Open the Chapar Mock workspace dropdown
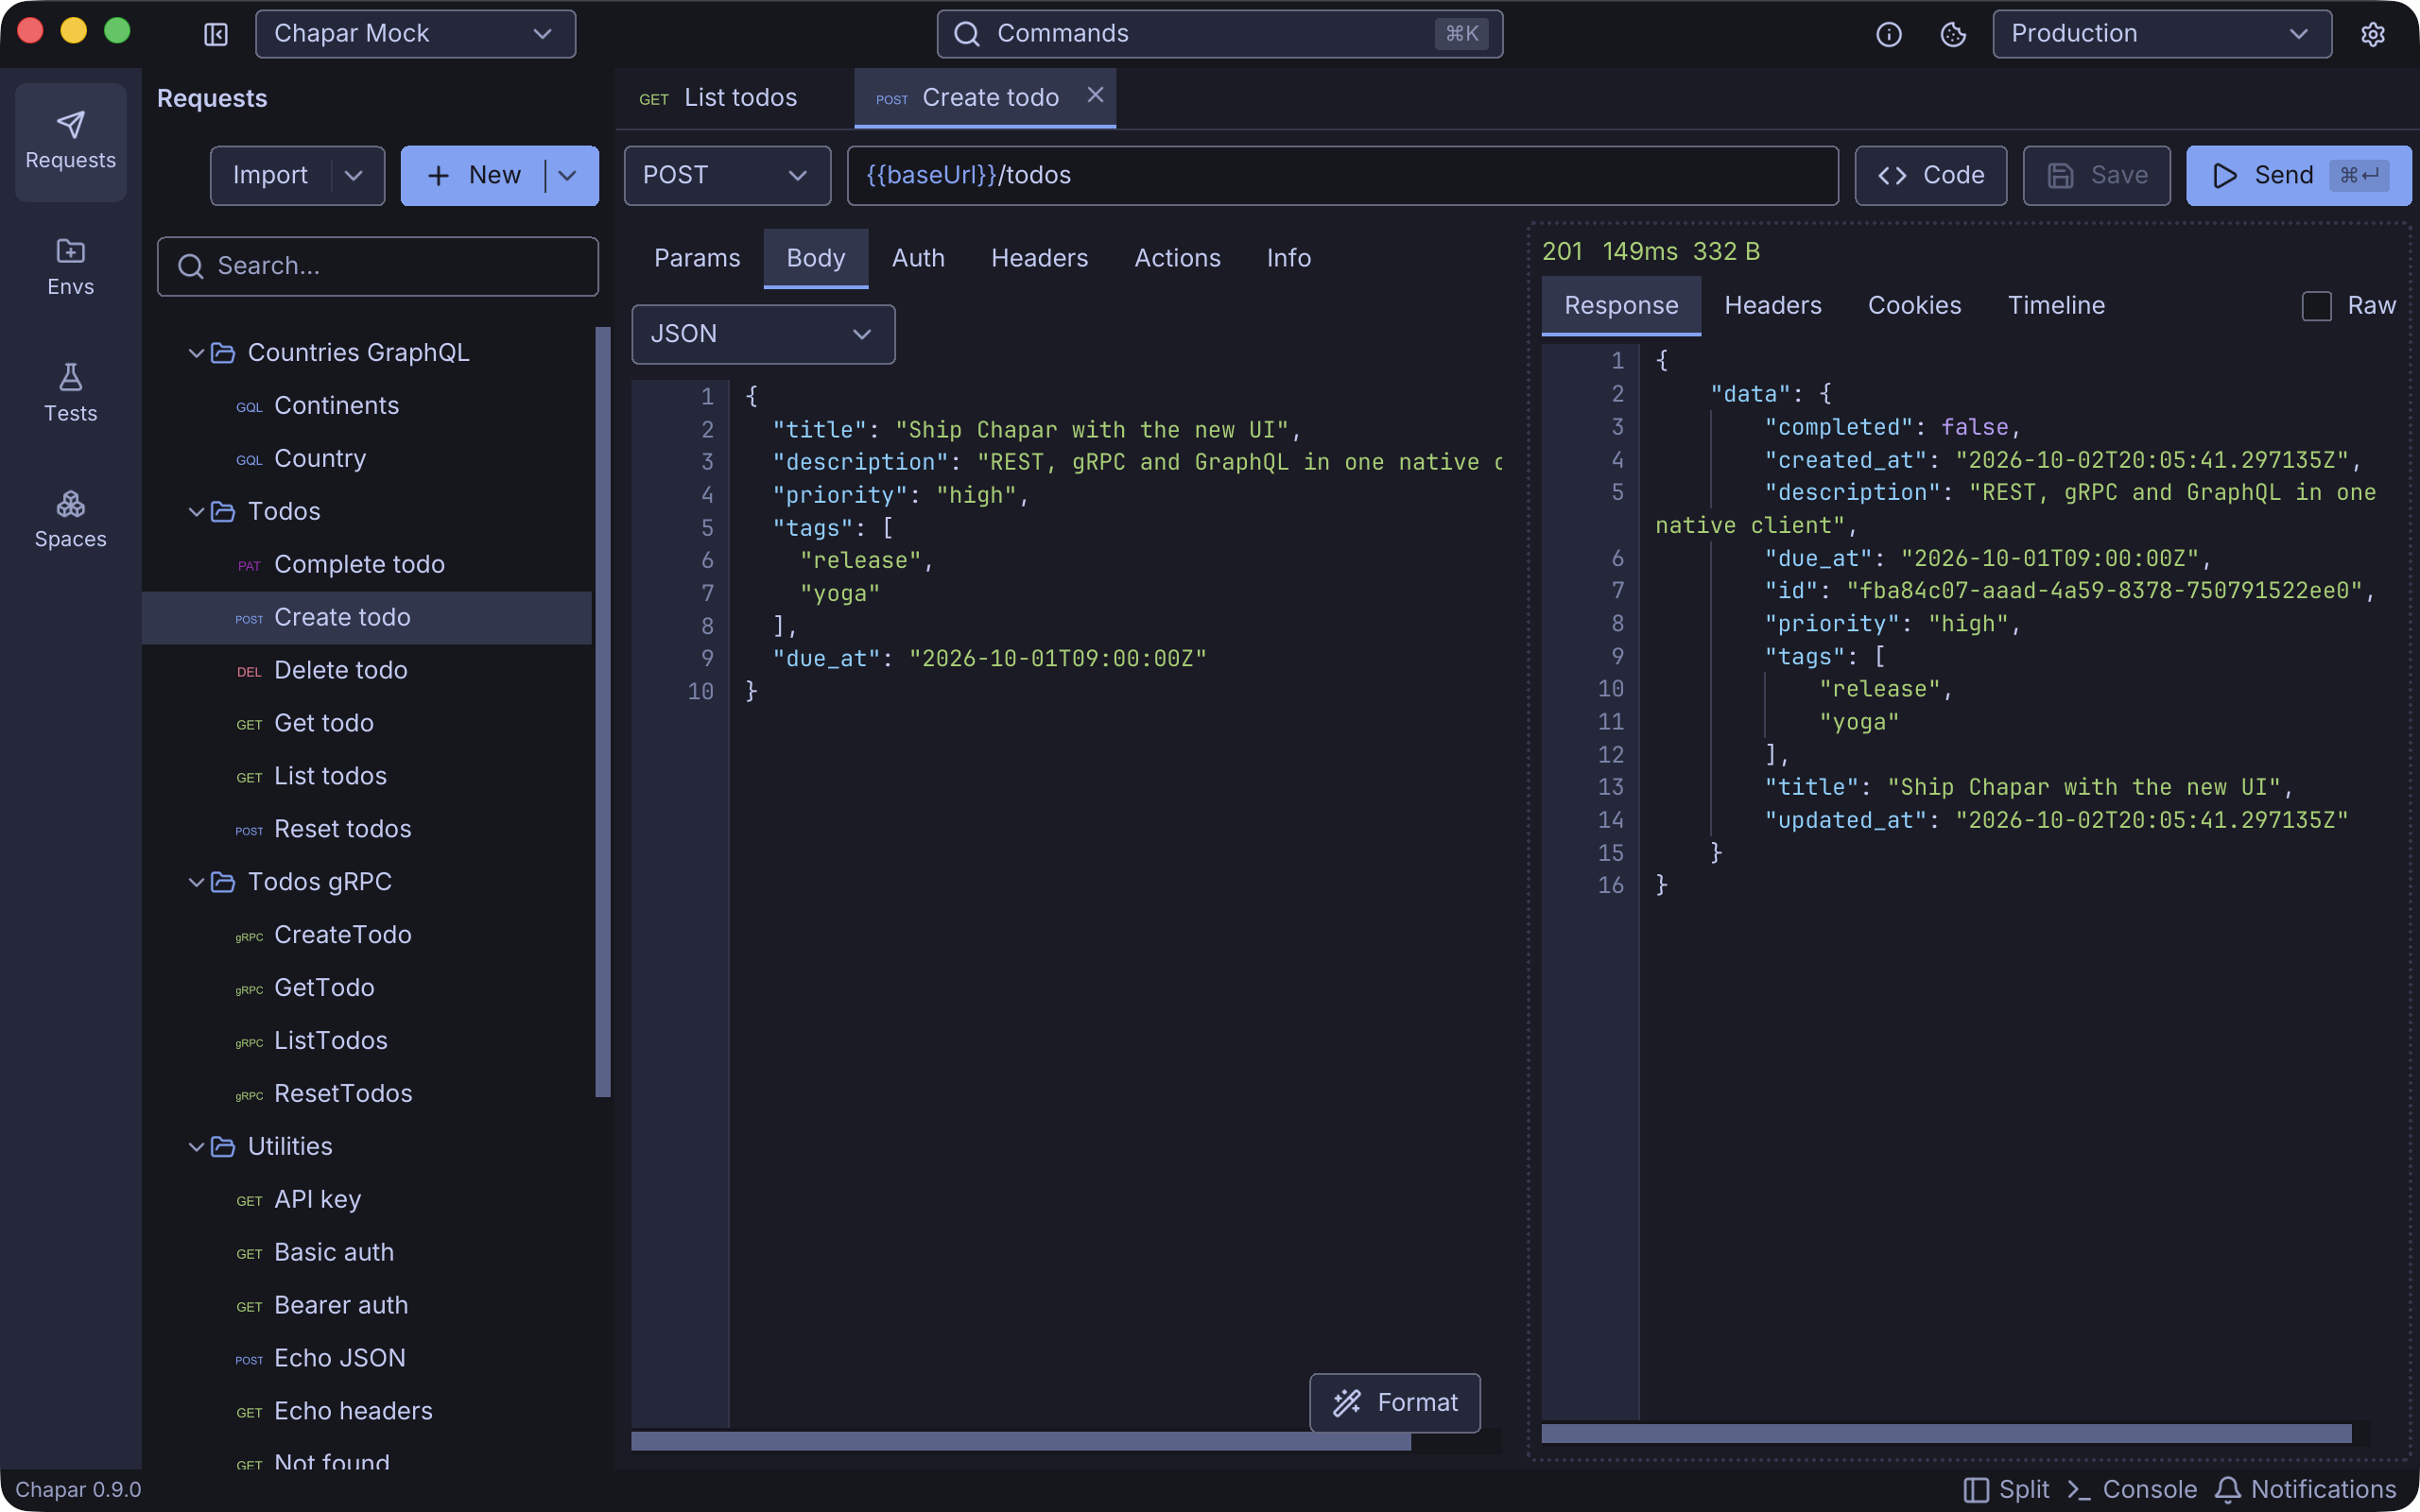 (x=415, y=34)
